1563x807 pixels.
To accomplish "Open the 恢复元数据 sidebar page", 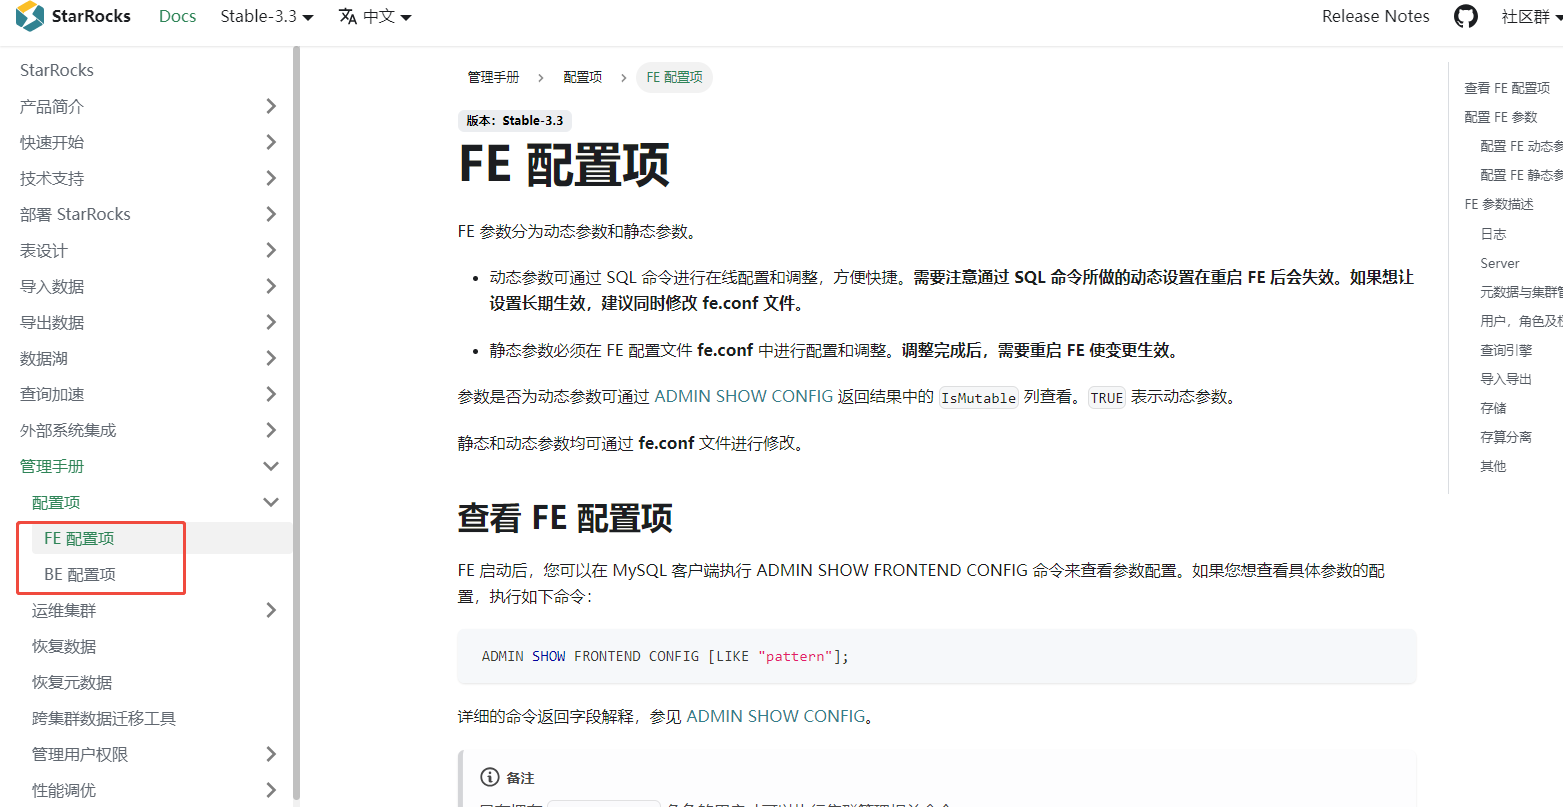I will (72, 682).
